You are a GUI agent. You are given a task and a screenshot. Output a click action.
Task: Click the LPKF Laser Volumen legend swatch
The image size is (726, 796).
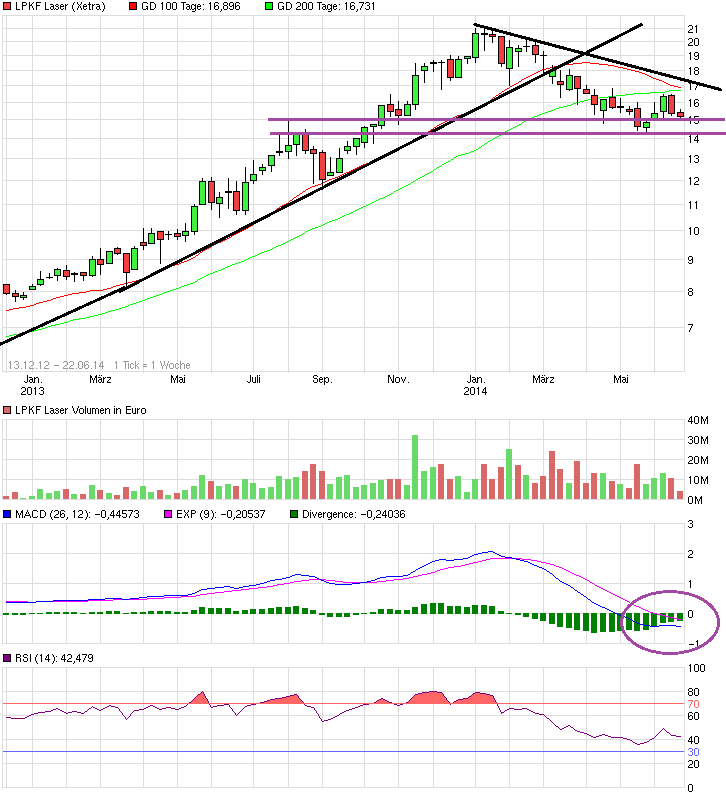[7, 410]
